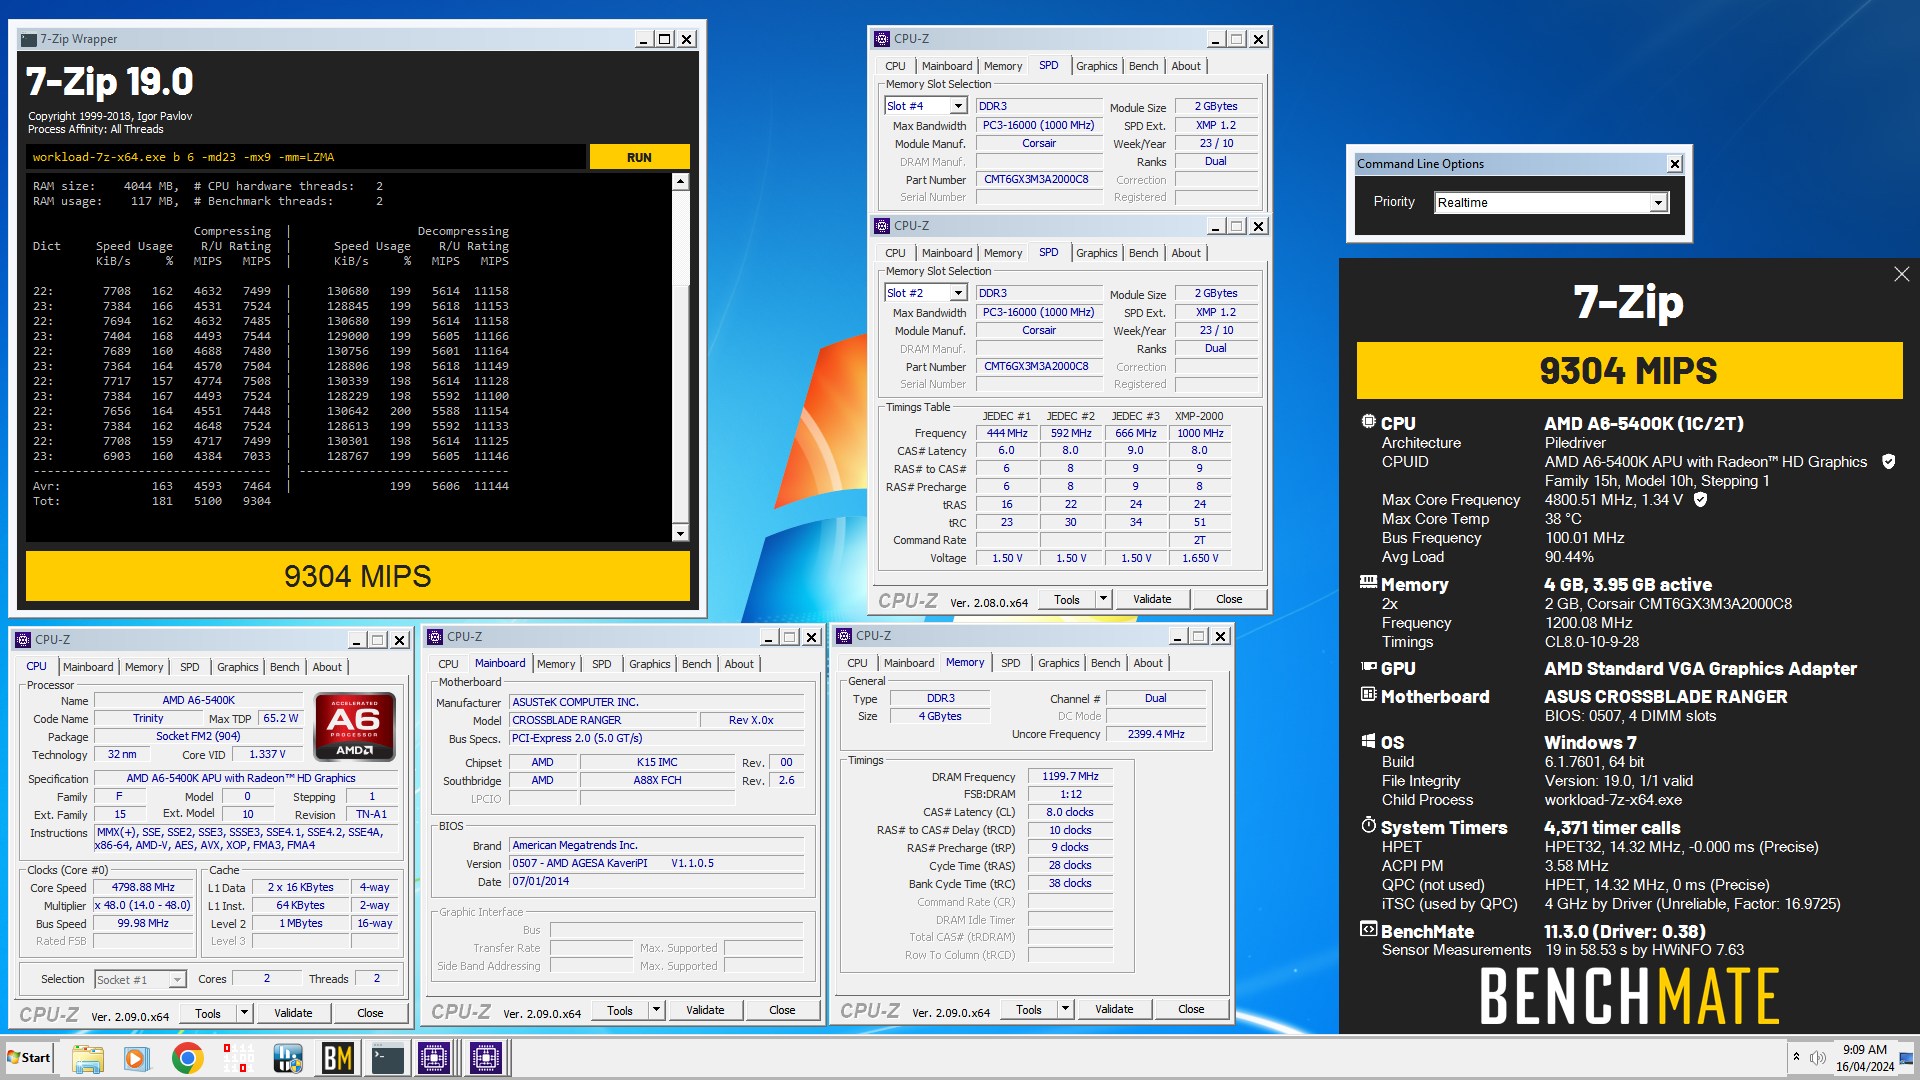This screenshot has height=1080, width=1920.
Task: Click the BenchMate version section icon
Action: [x=1368, y=930]
